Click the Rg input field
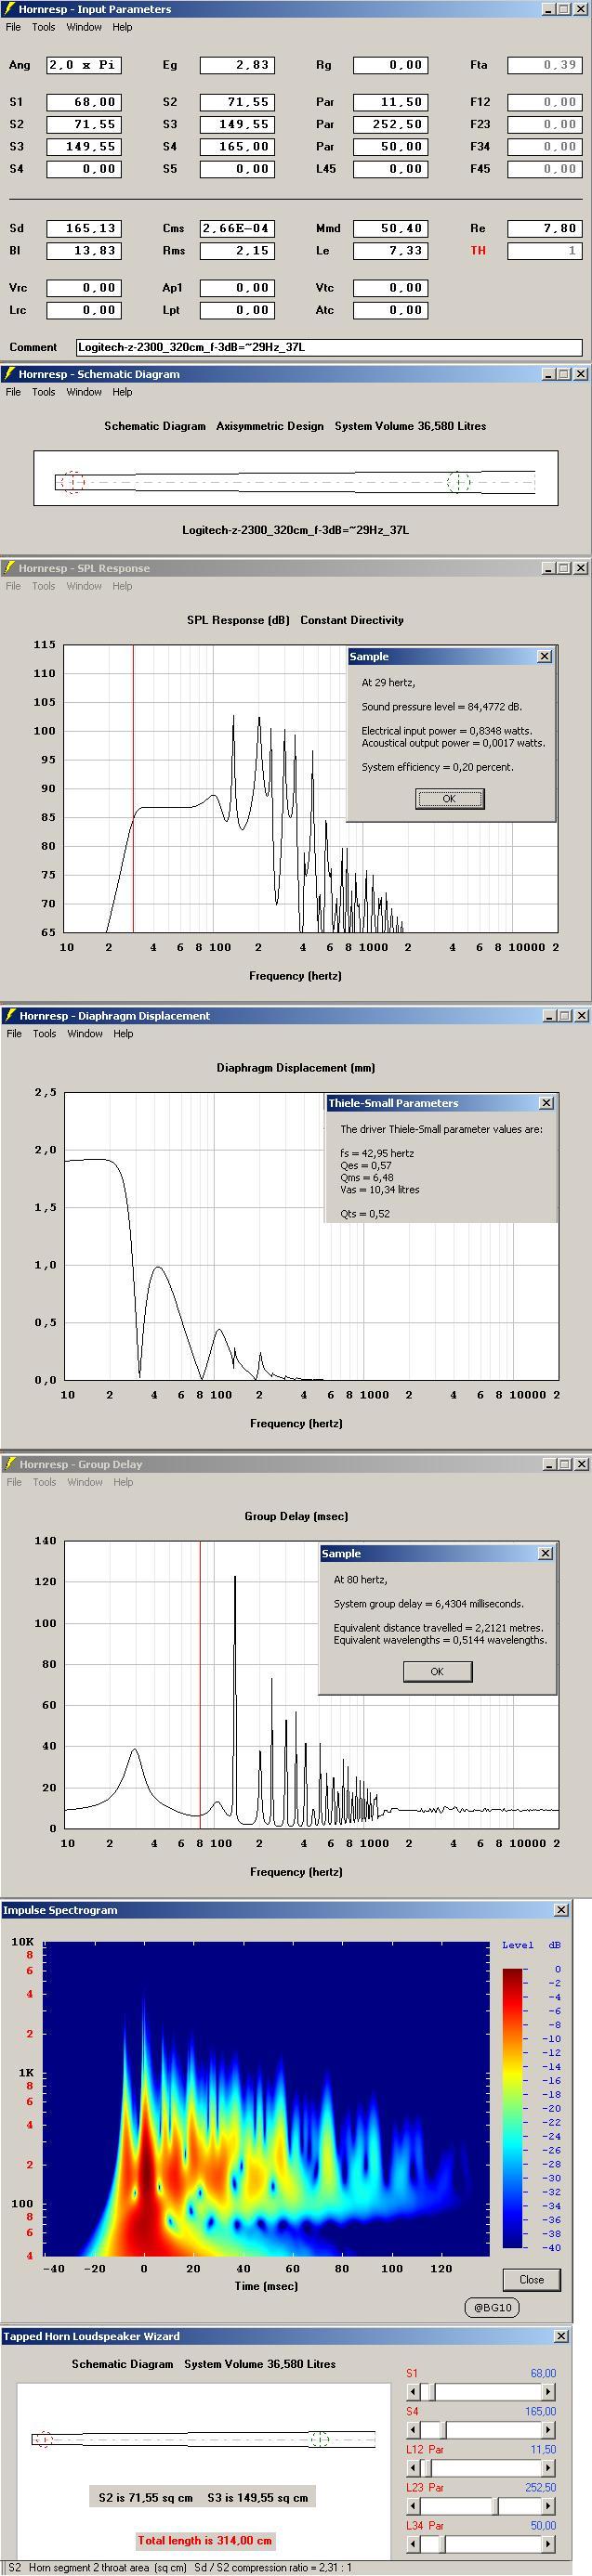This screenshot has width=592, height=2576. pos(391,65)
